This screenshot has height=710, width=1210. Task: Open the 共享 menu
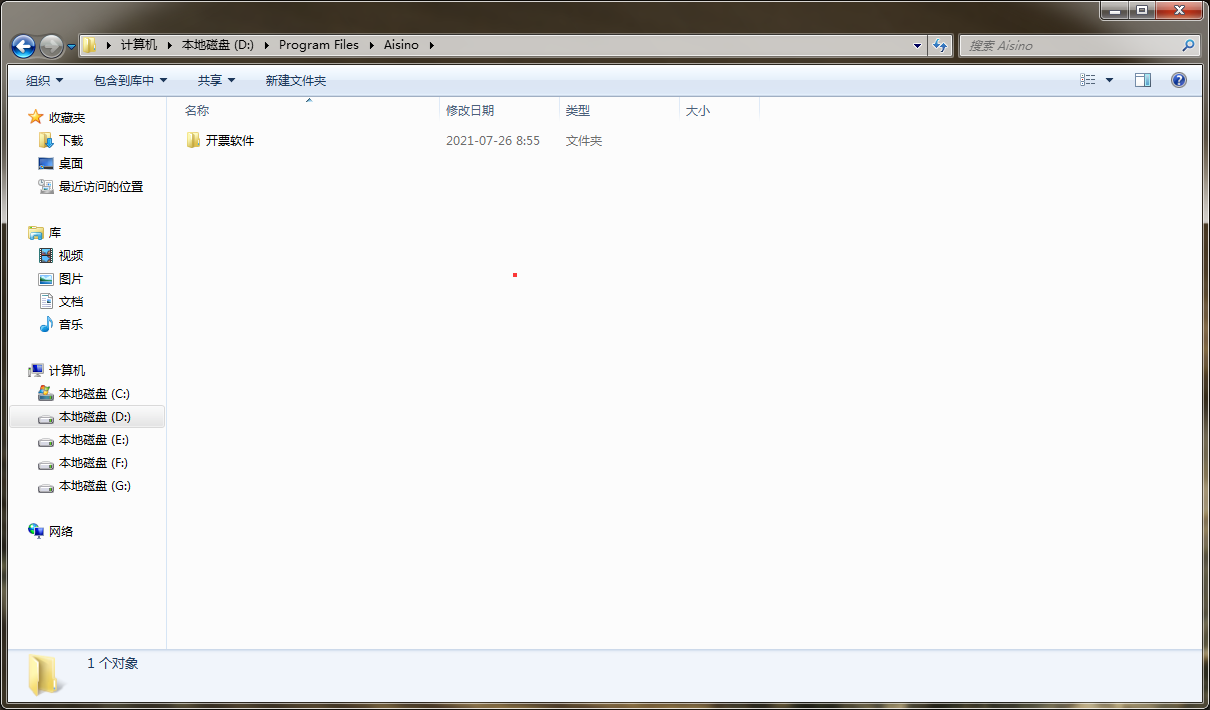pos(216,80)
